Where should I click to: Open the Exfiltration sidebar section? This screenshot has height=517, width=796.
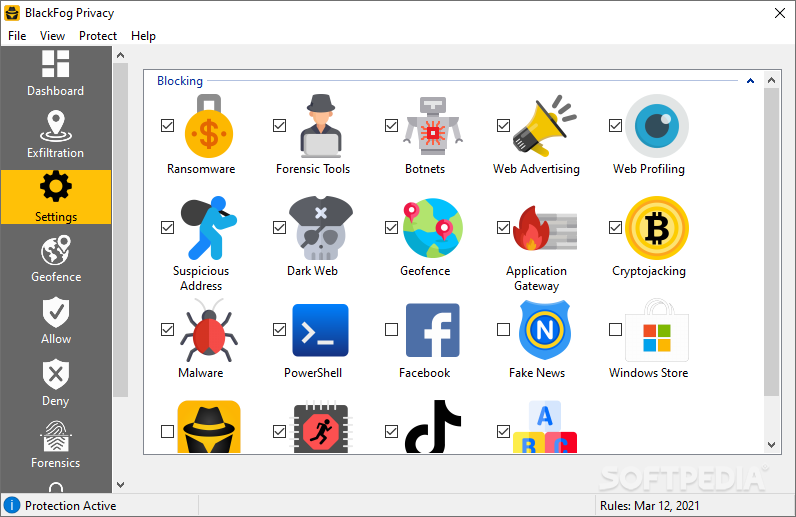tap(55, 134)
